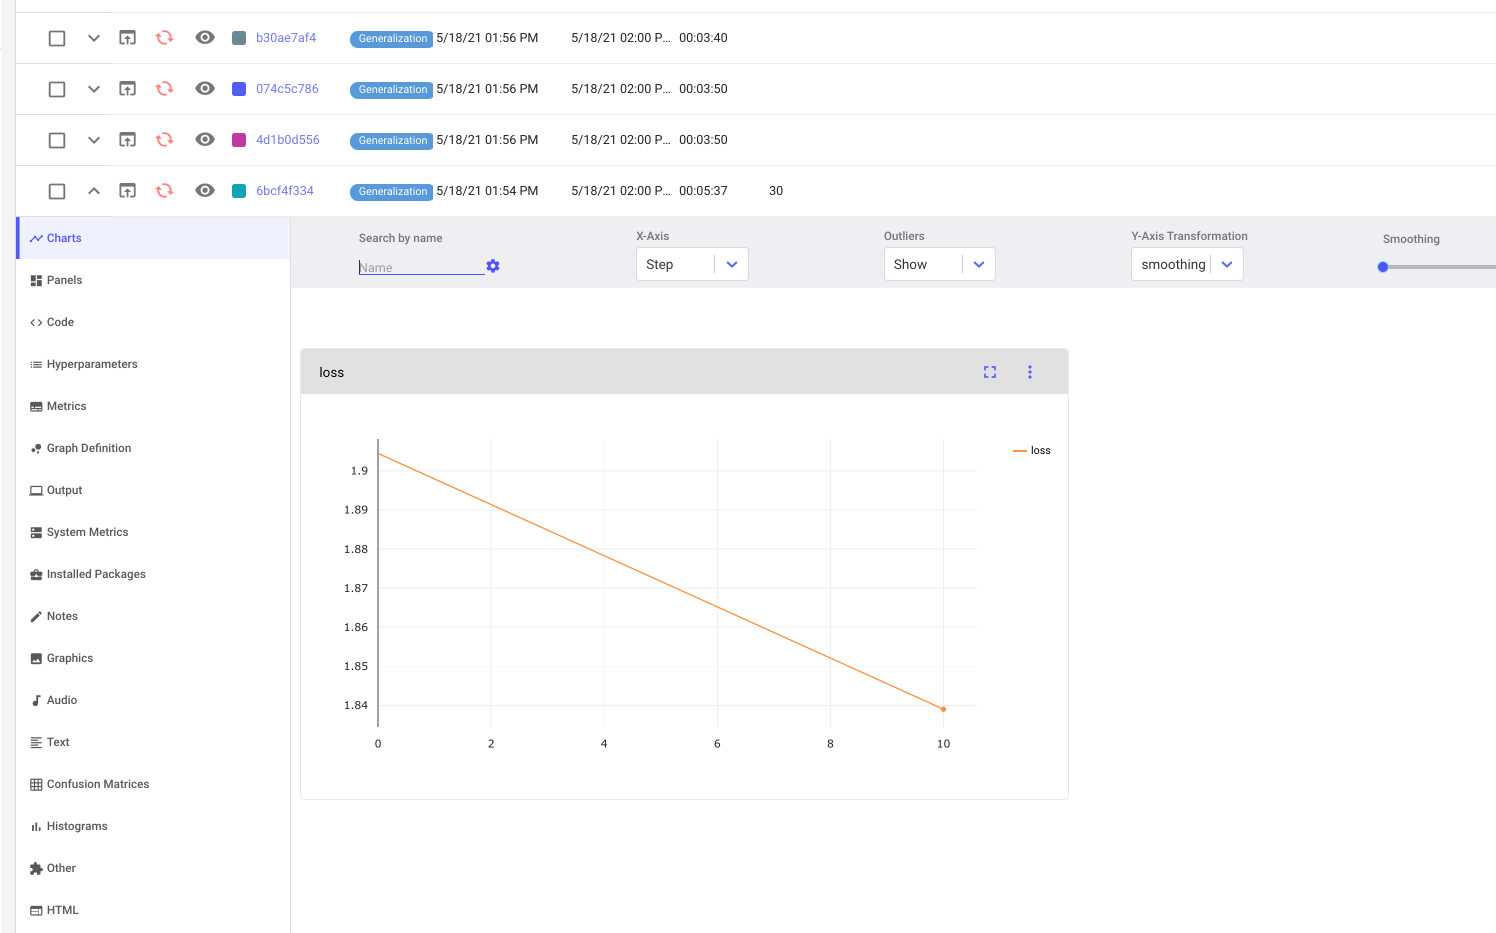Switch to the Graph Definition section
The image size is (1496, 933).
click(89, 447)
